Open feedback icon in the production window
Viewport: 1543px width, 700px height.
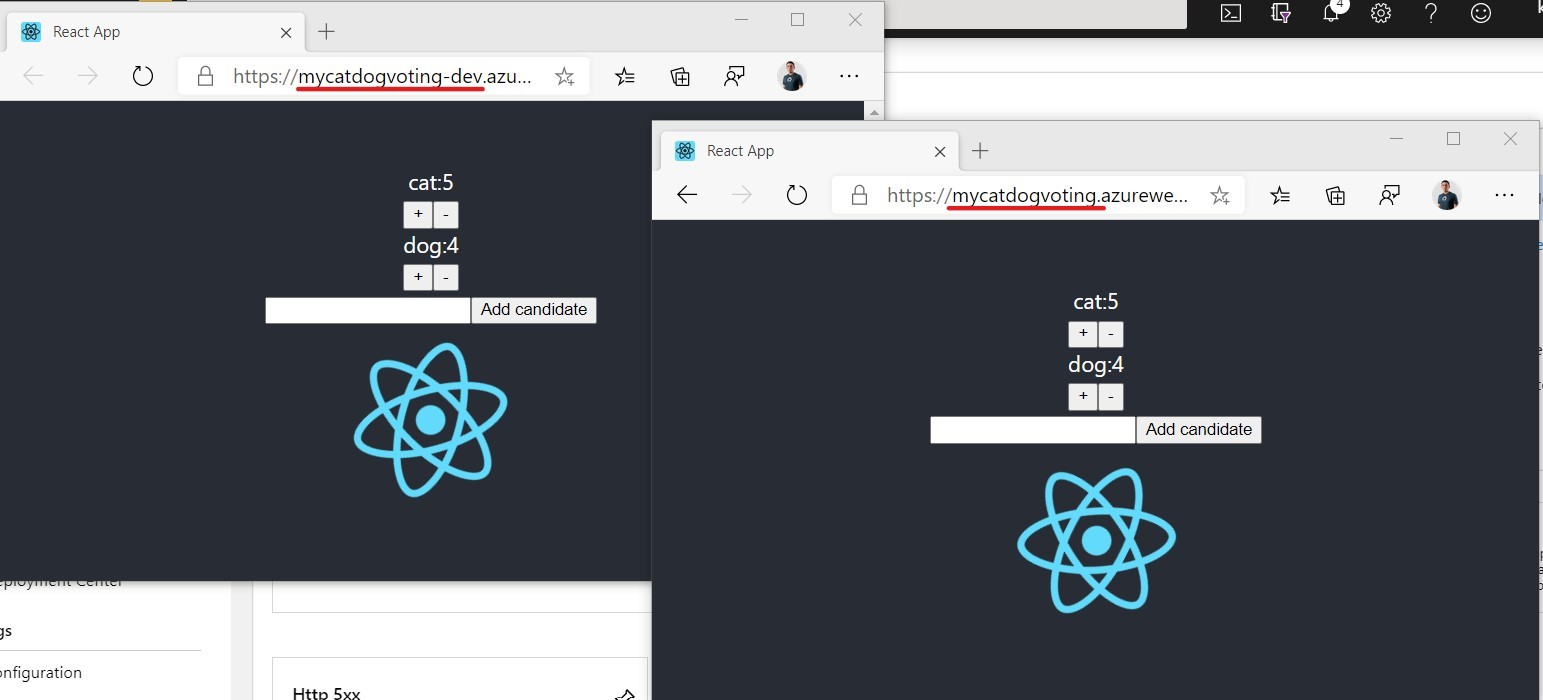[x=1389, y=195]
